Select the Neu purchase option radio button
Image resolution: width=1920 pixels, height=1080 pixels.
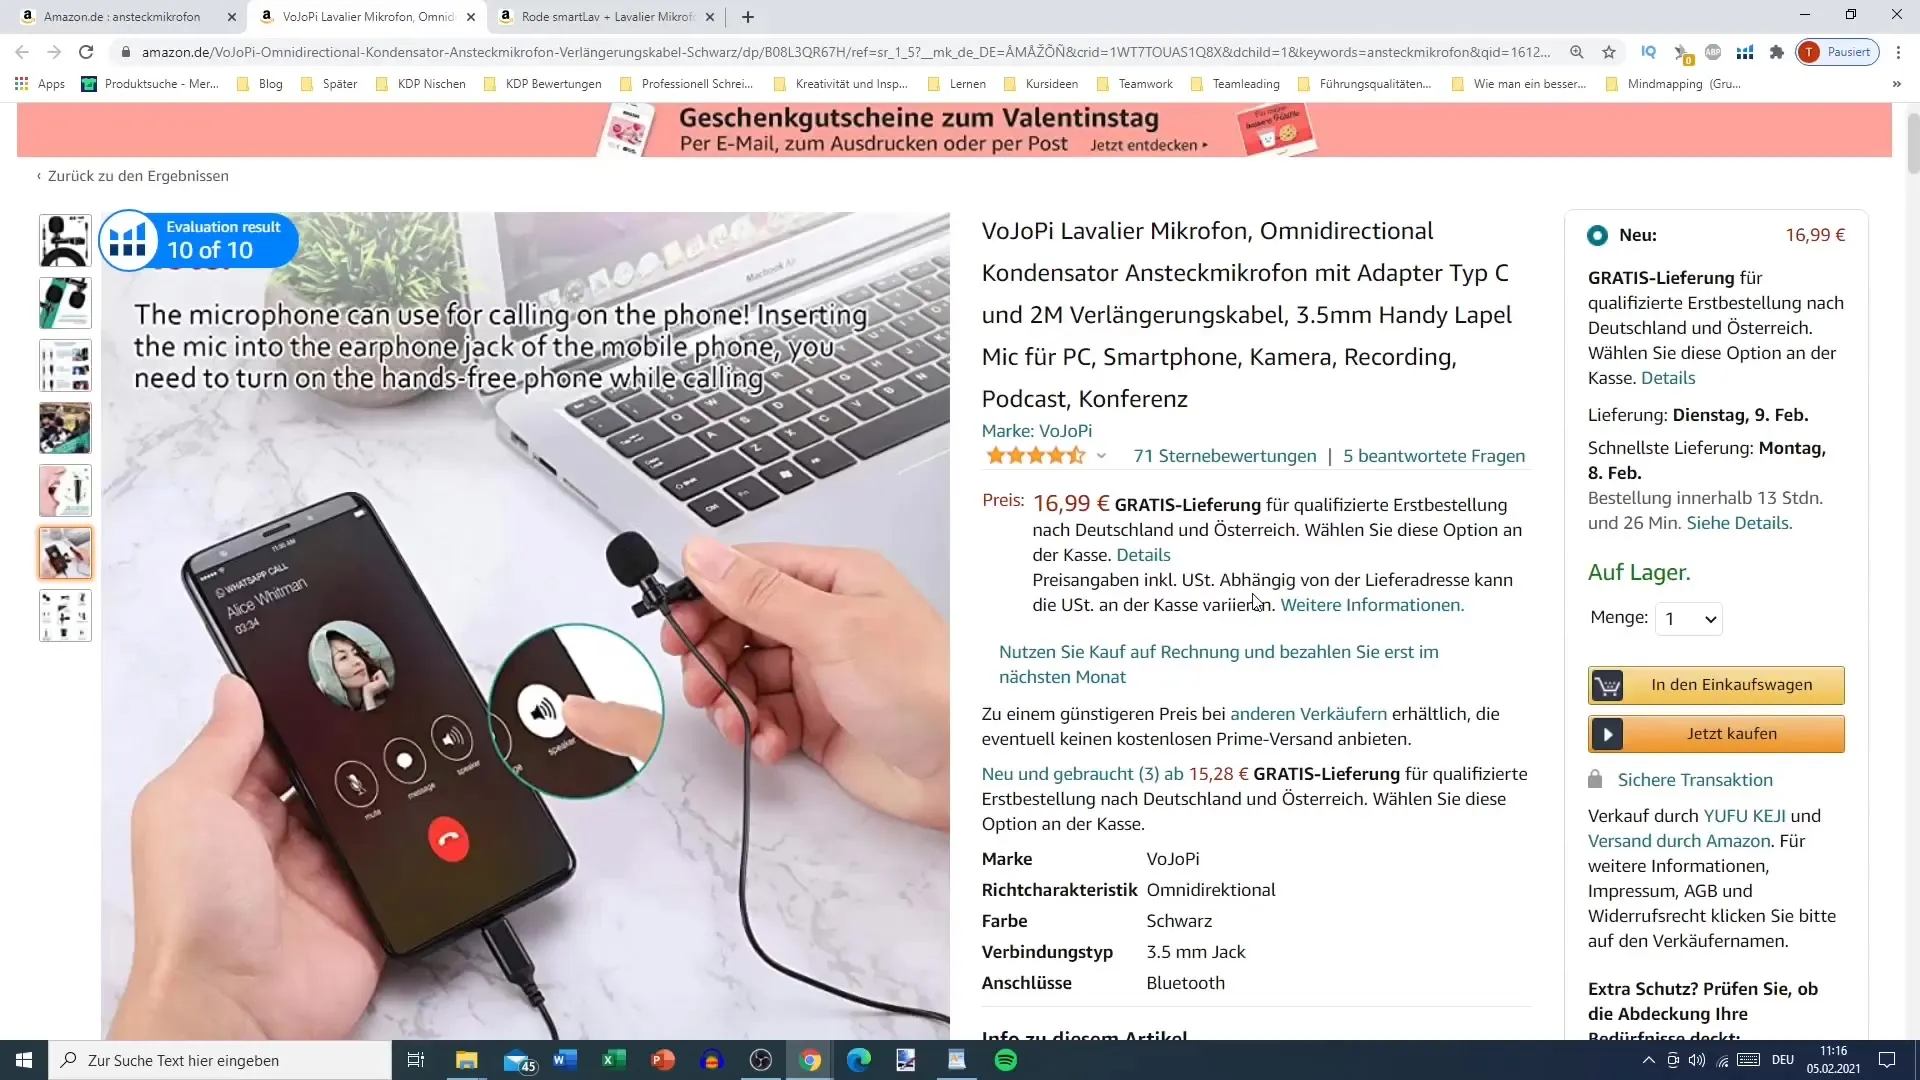(1597, 236)
